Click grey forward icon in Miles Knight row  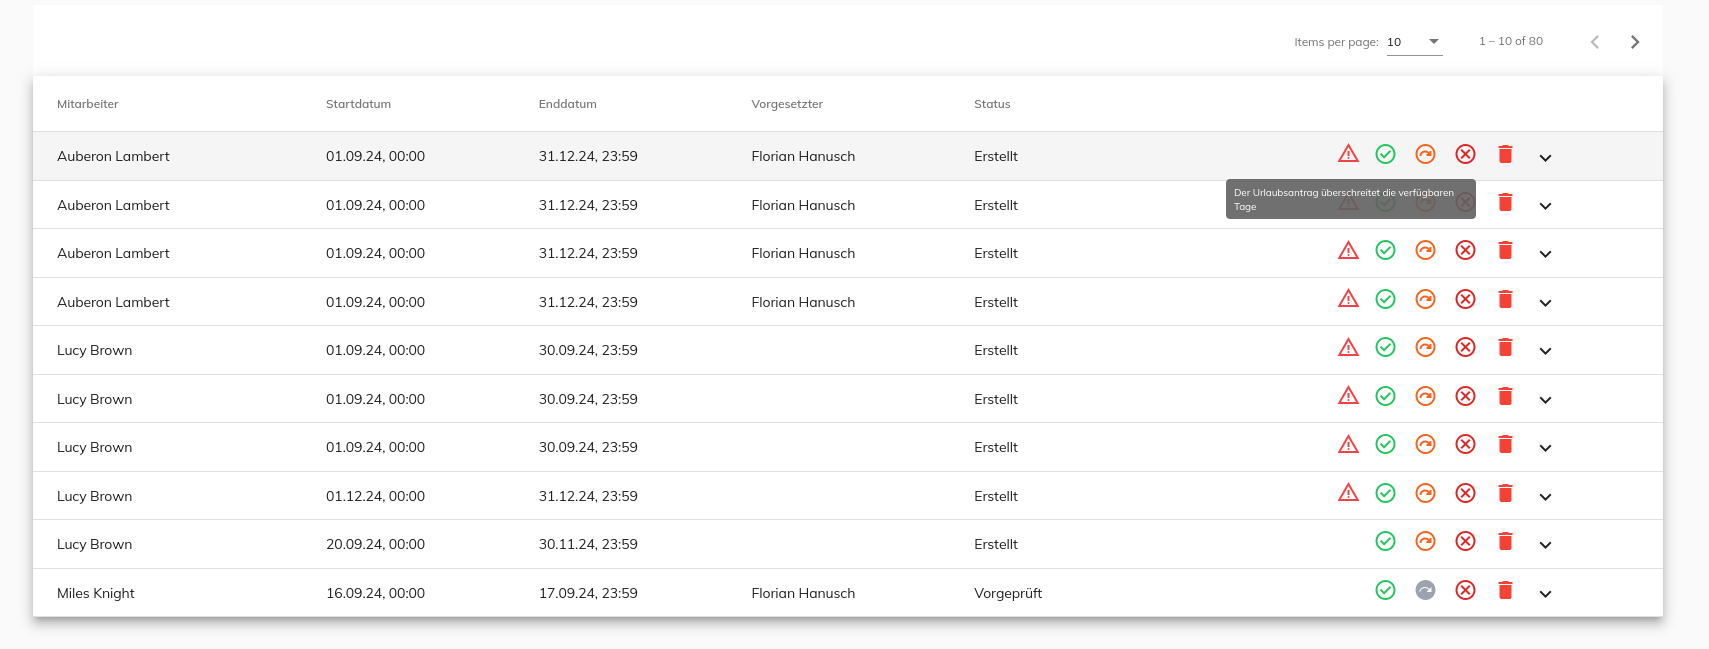(x=1425, y=590)
